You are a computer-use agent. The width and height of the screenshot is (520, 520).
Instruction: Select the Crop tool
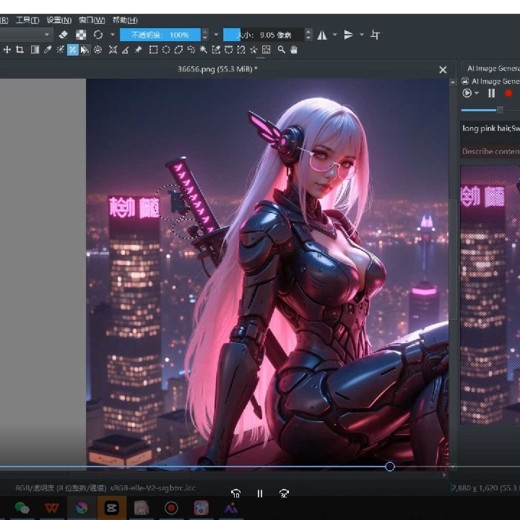[x=20, y=50]
